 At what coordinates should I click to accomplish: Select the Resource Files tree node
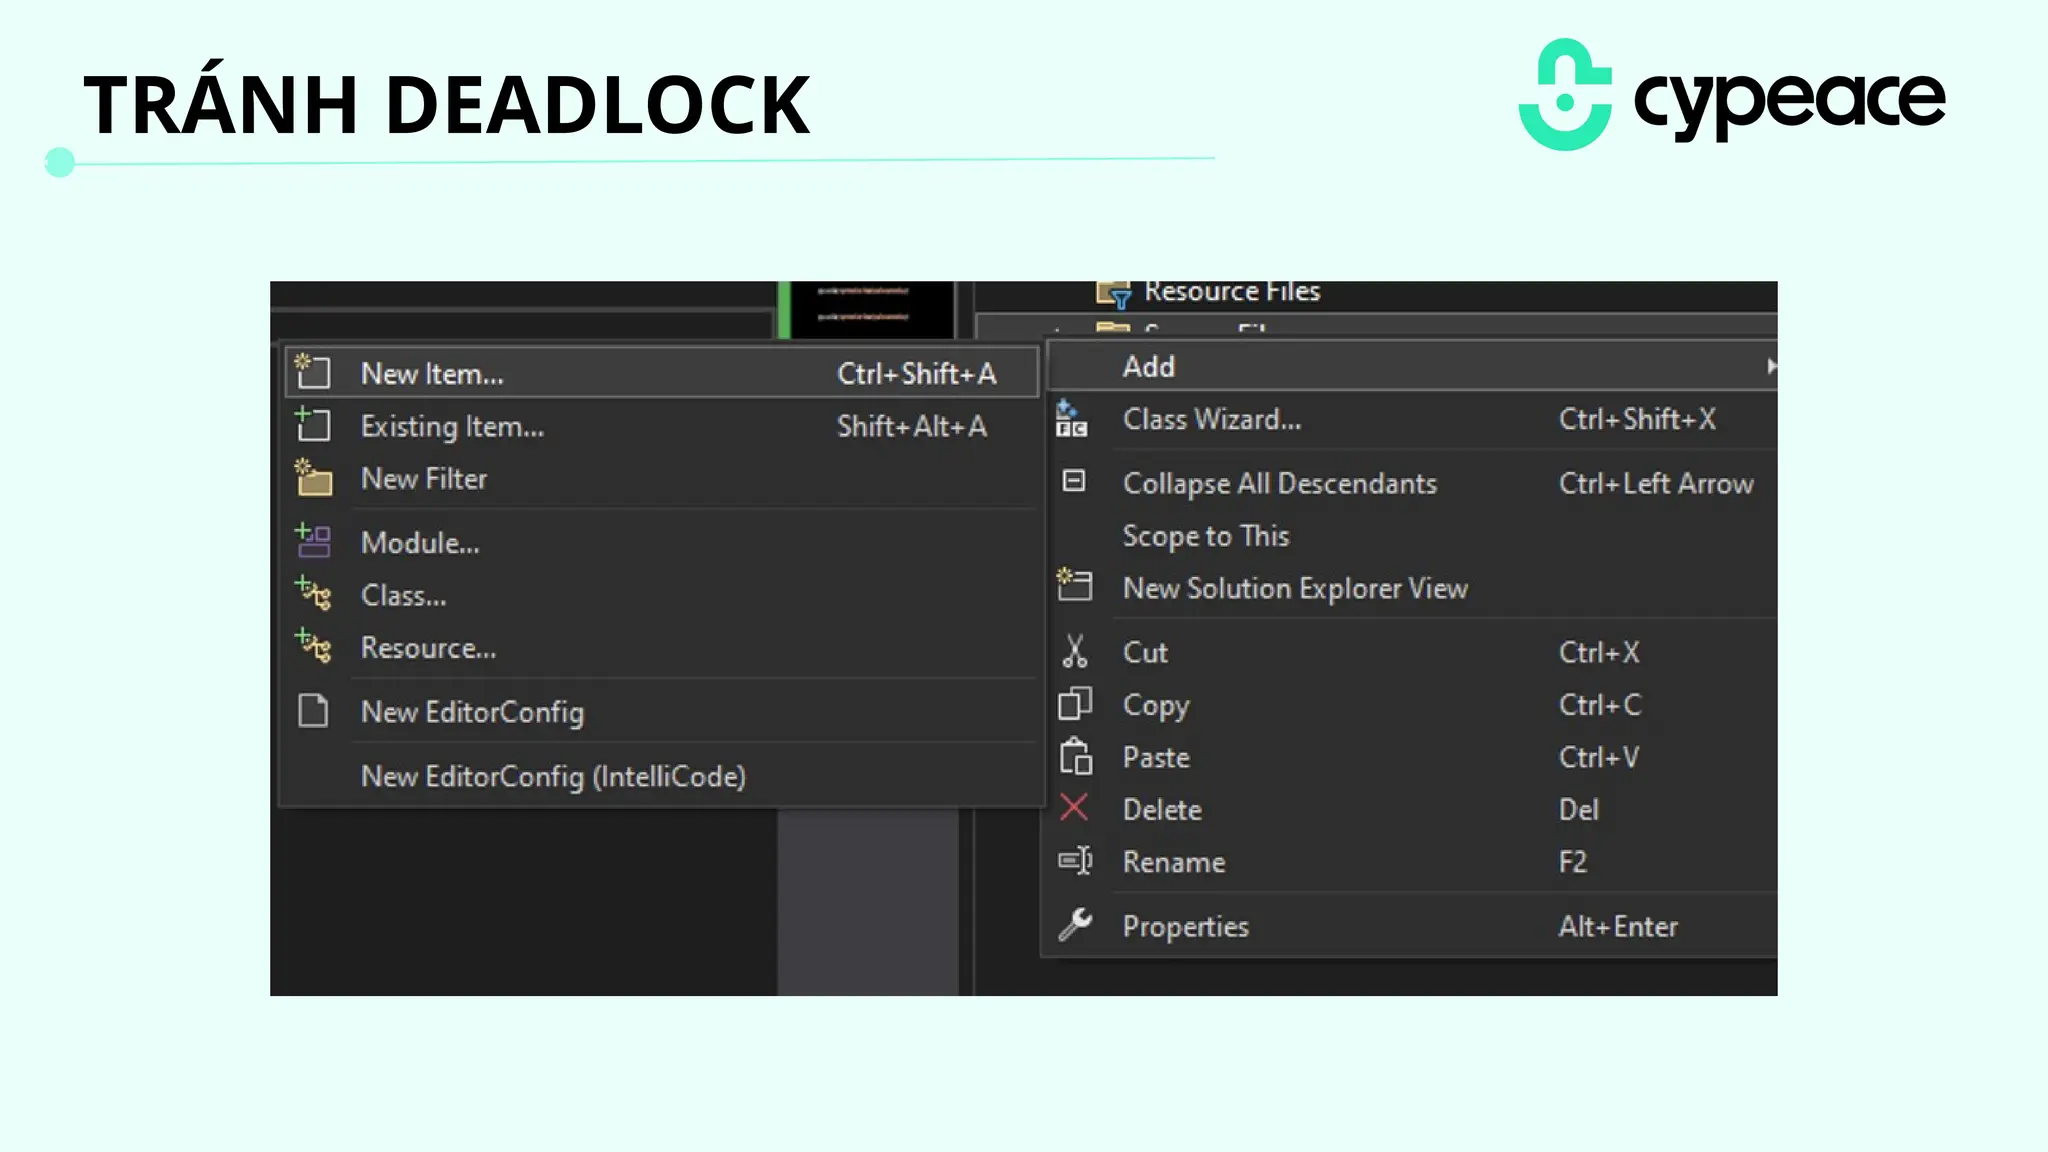pyautogui.click(x=1231, y=292)
